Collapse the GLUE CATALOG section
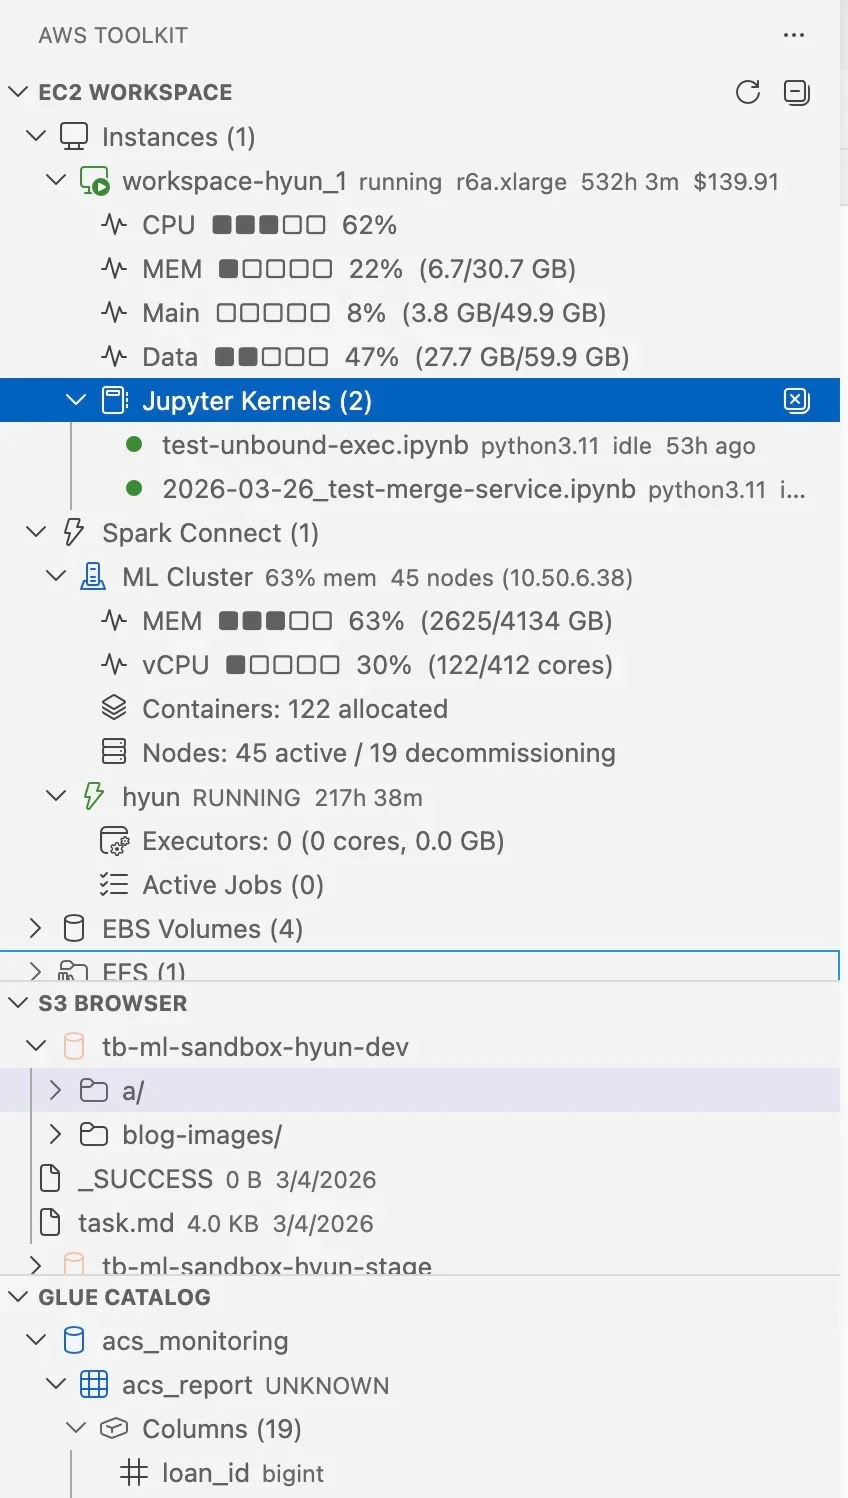The width and height of the screenshot is (848, 1498). point(18,1297)
